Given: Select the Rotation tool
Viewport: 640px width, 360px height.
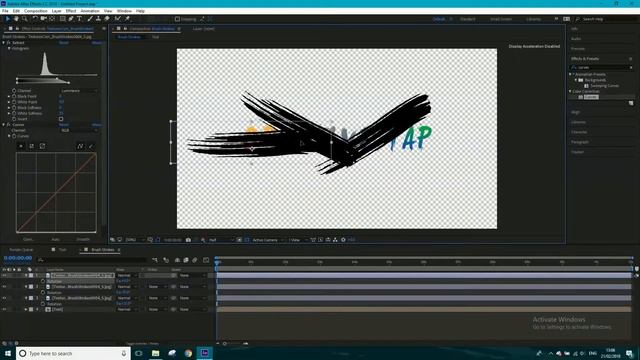Looking at the screenshot, I should 35,19.
